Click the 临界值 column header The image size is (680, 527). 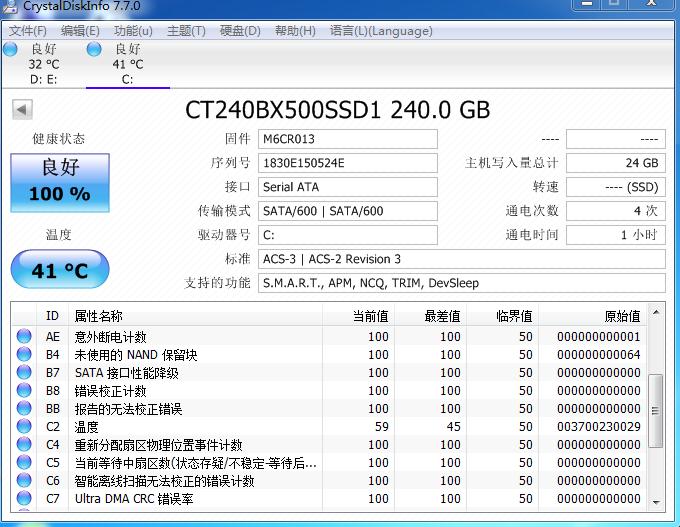pyautogui.click(x=502, y=316)
